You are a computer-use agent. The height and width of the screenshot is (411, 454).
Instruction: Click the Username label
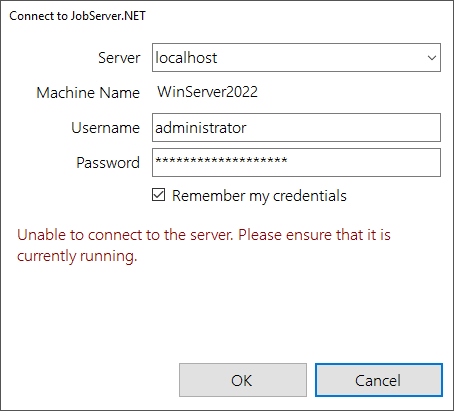[105, 128]
